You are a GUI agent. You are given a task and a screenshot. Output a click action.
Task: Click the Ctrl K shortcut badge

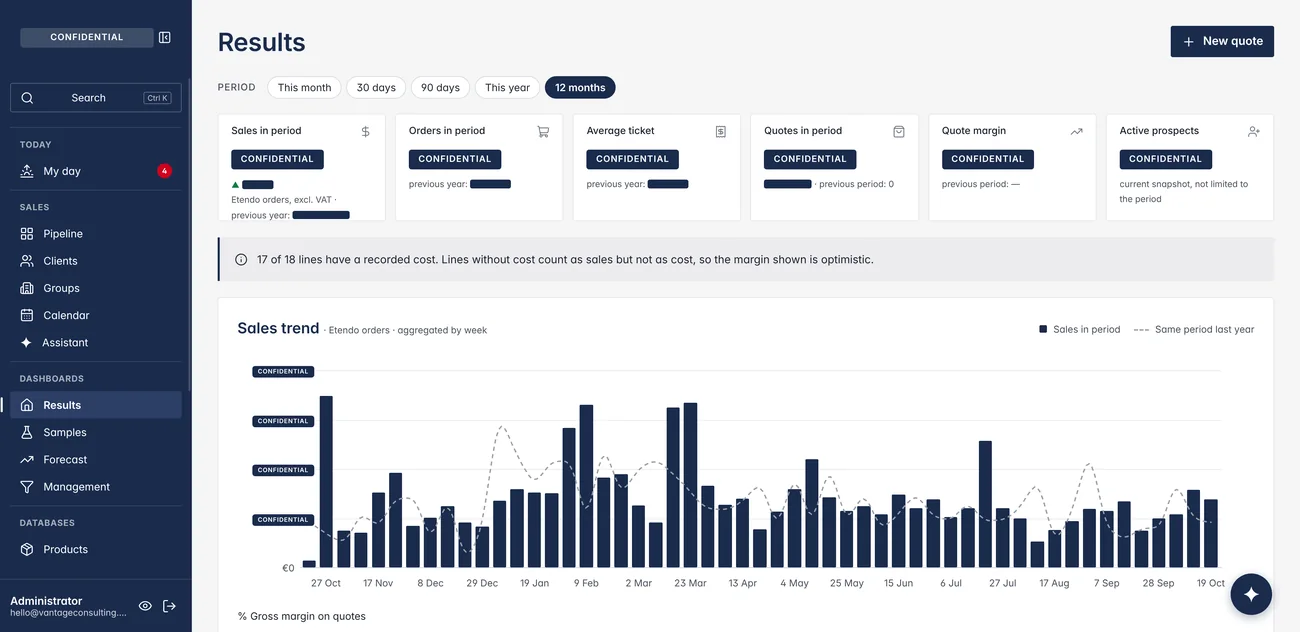(x=158, y=98)
